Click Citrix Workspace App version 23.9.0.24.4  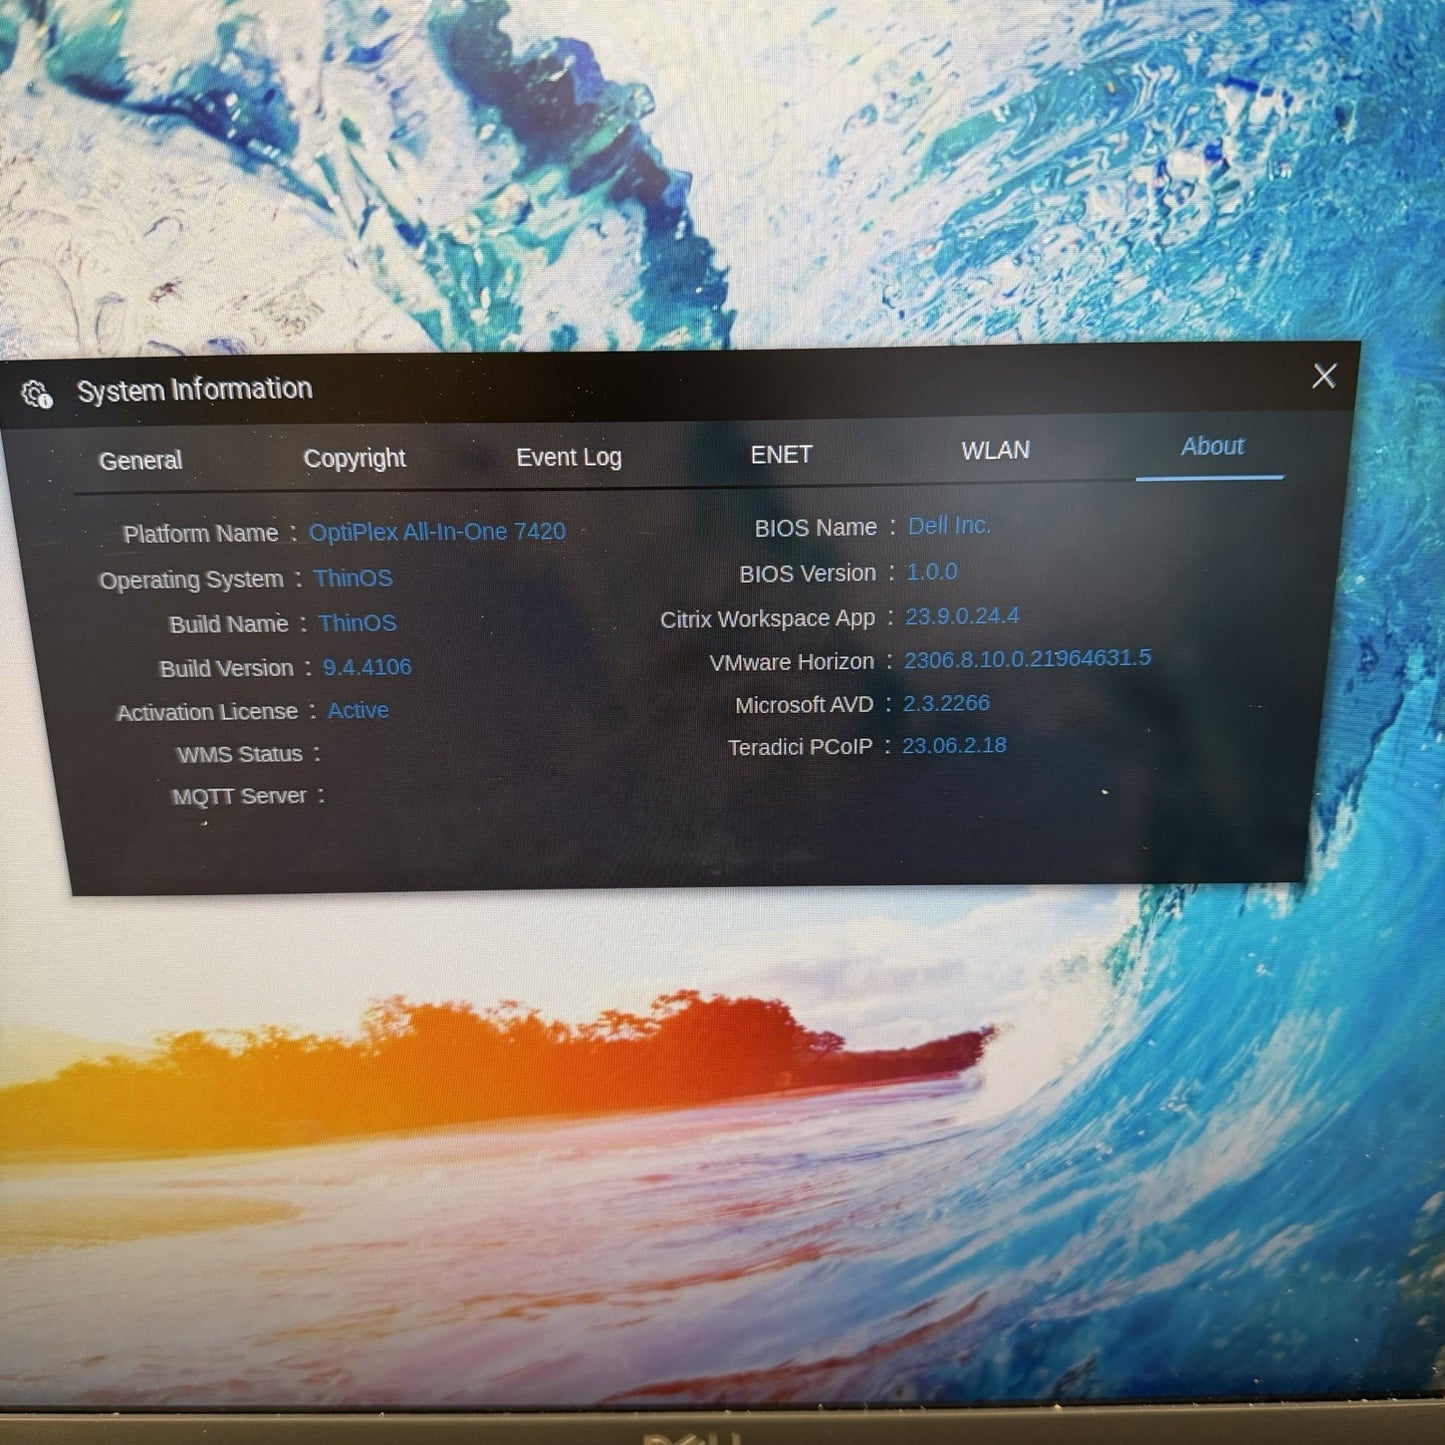tap(962, 616)
